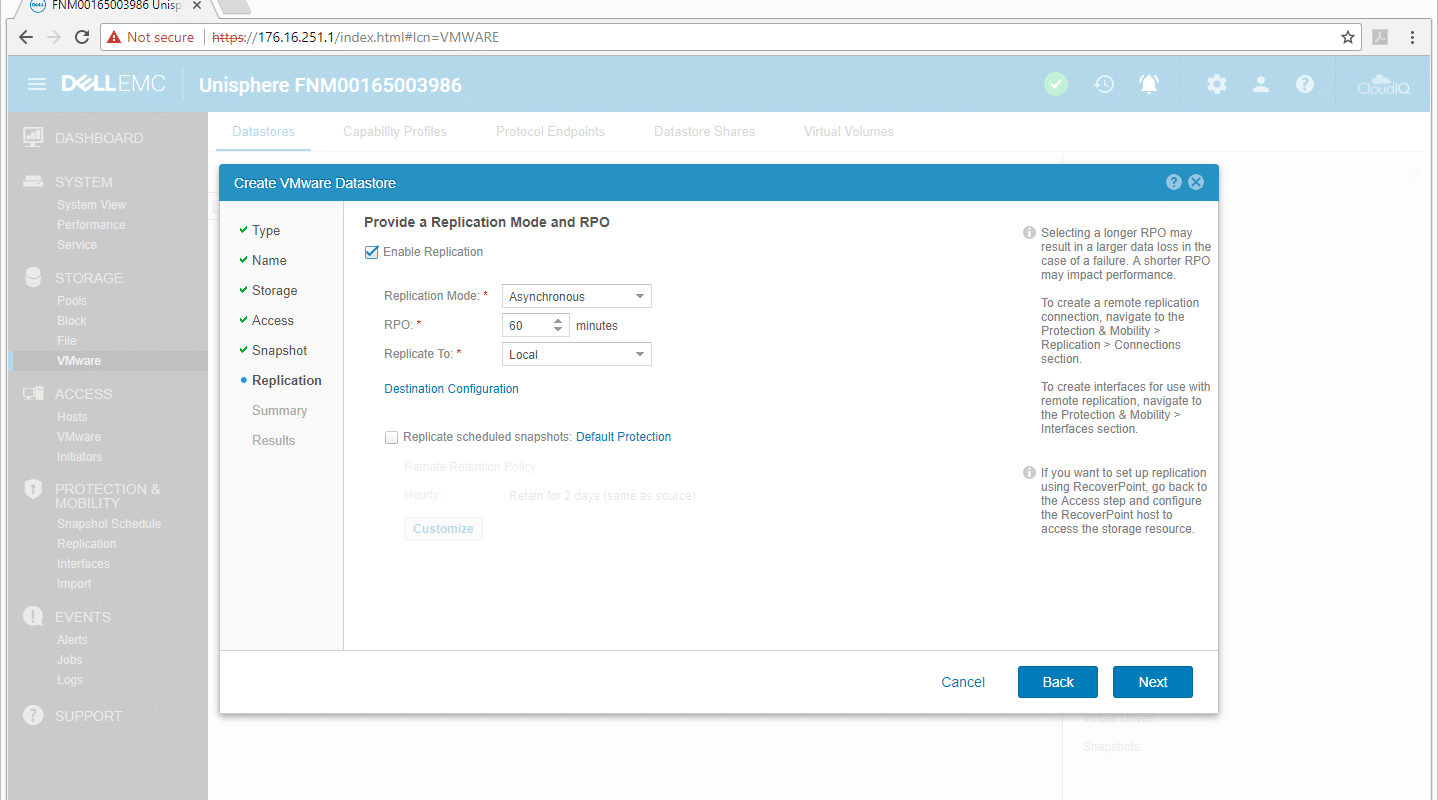Open Pools under Storage
This screenshot has width=1438, height=800.
tap(72, 301)
